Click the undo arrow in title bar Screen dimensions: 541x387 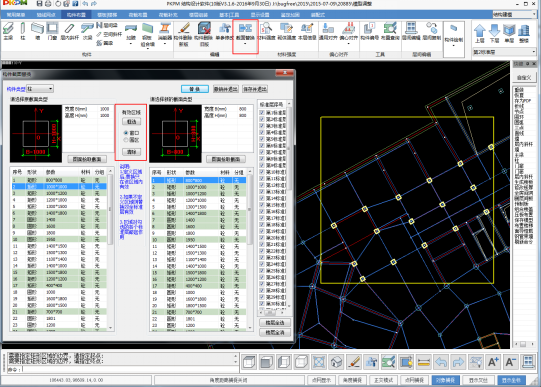85,4
